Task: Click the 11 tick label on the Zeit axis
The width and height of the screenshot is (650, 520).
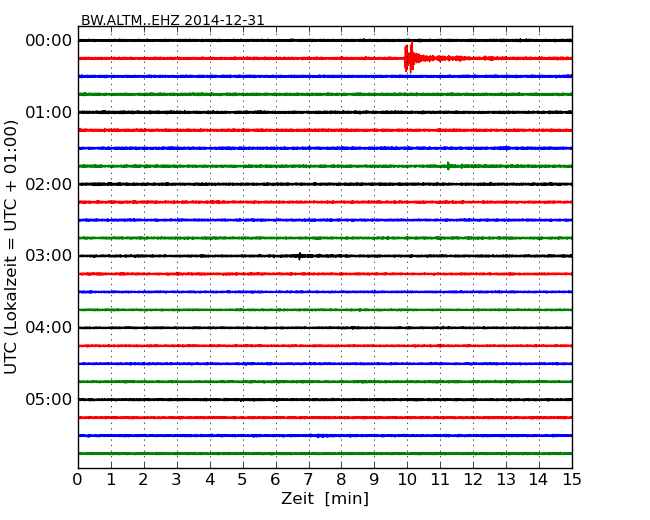Action: coord(440,480)
